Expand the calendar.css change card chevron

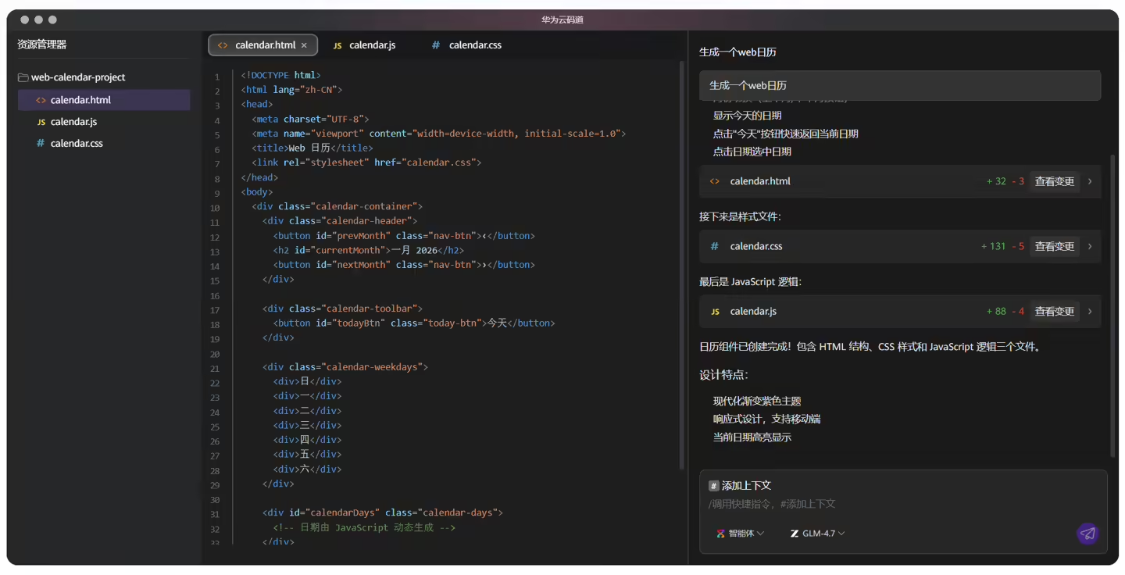click(x=1090, y=246)
